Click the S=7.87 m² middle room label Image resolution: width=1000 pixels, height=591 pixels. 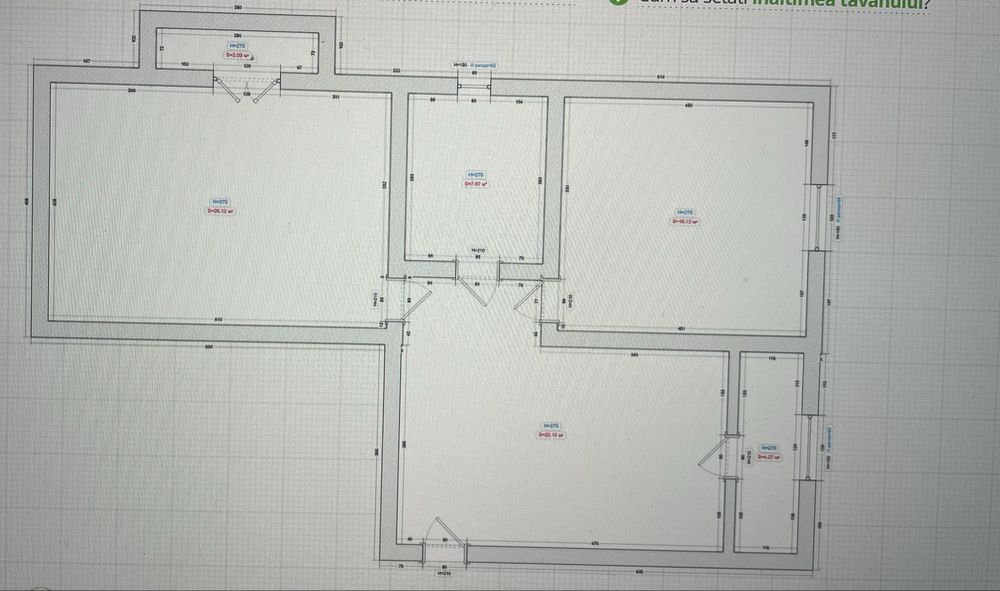pos(476,184)
